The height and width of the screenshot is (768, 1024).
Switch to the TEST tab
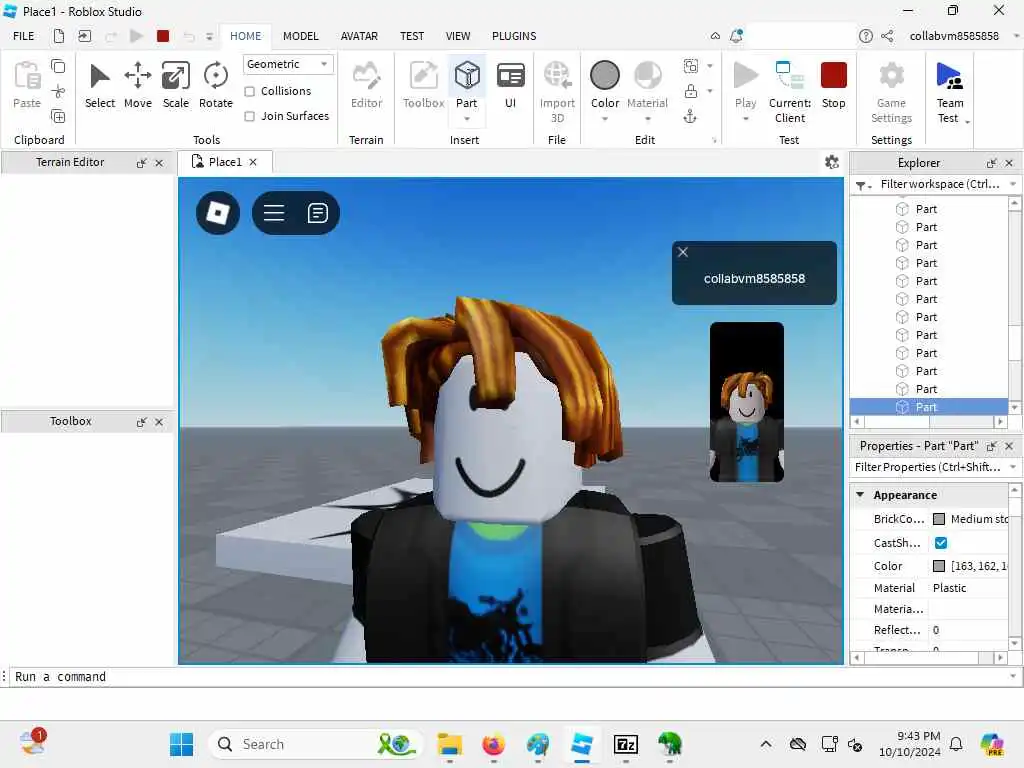pyautogui.click(x=412, y=36)
